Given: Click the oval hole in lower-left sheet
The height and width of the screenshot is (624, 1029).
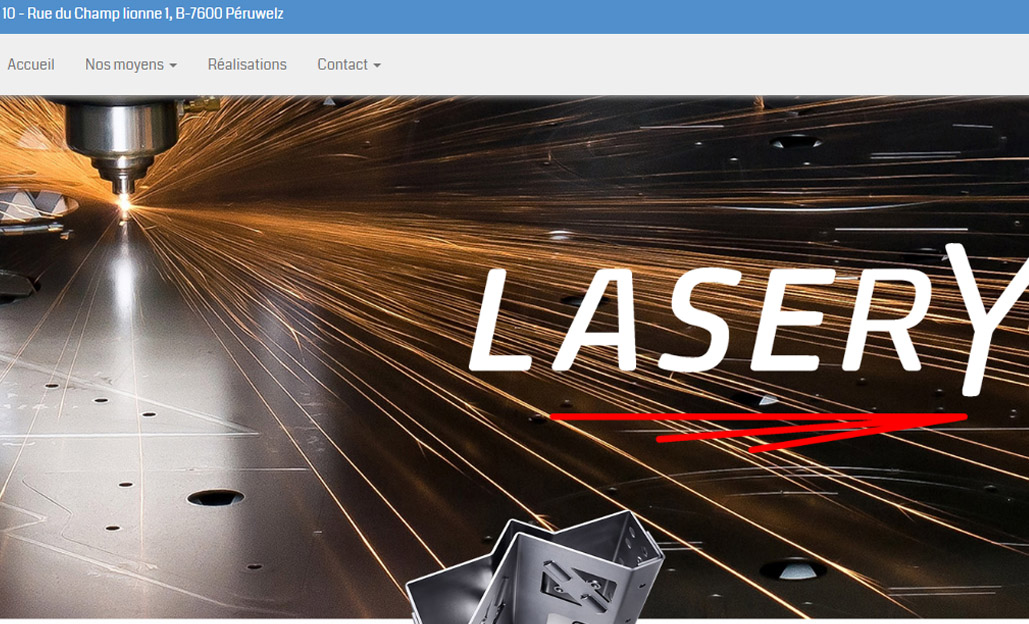Looking at the screenshot, I should (215, 497).
